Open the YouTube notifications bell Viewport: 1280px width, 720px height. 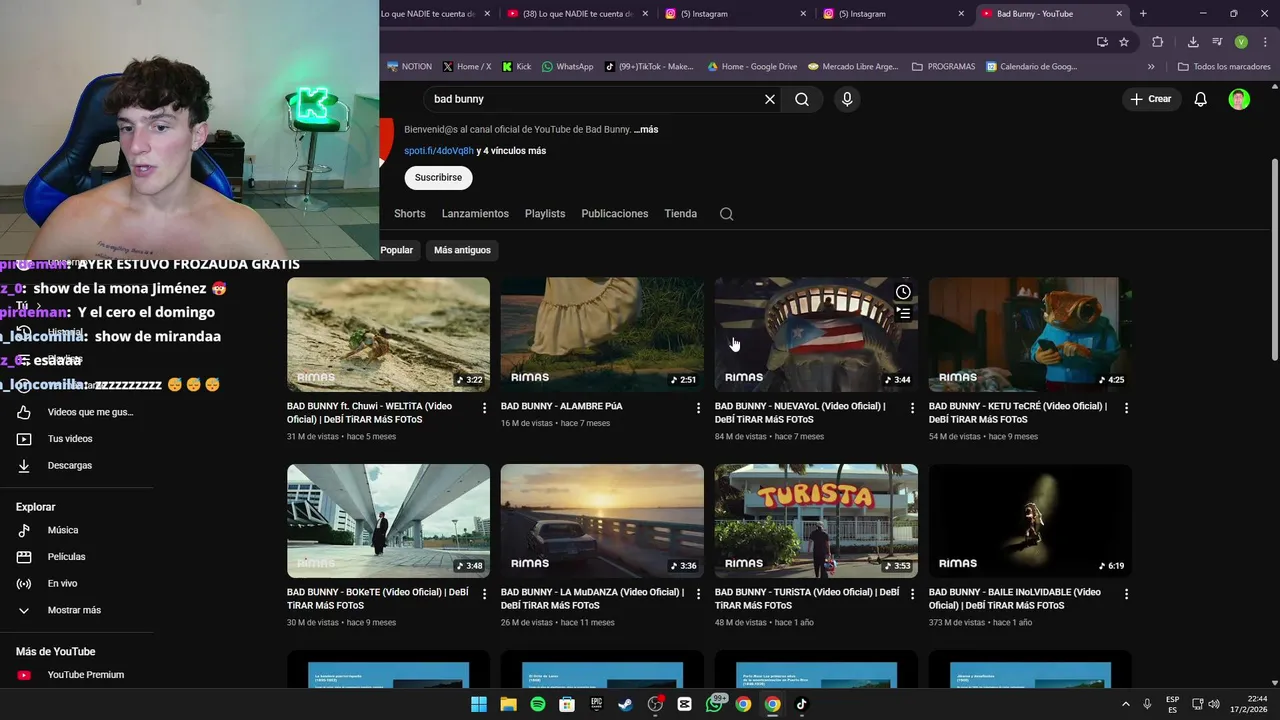[1201, 99]
